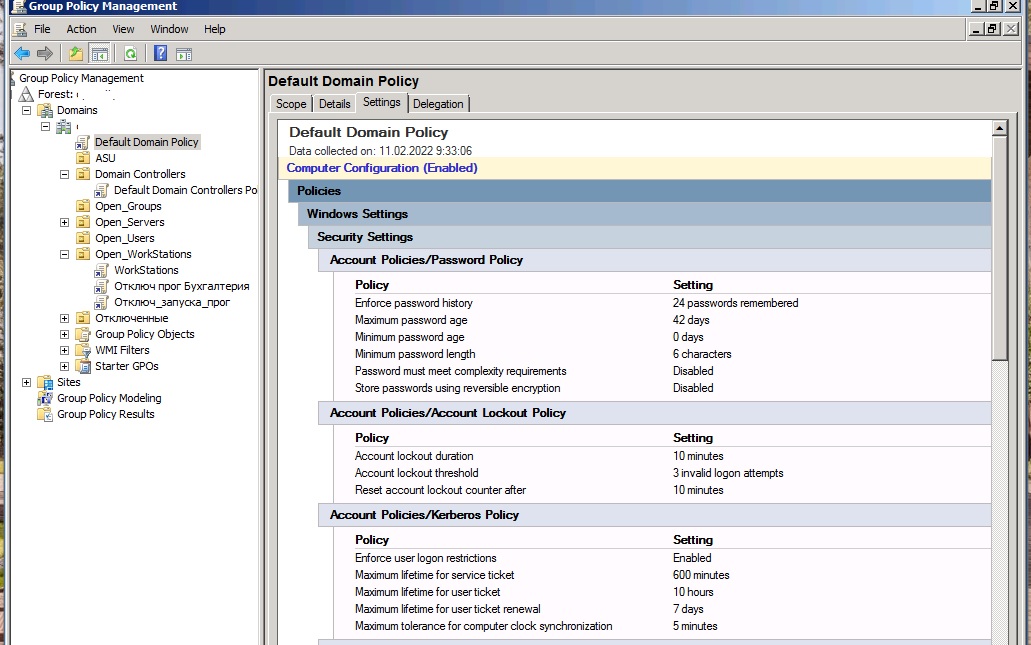This screenshot has width=1031, height=645.
Task: Switch to the Scope tab
Action: click(291, 104)
